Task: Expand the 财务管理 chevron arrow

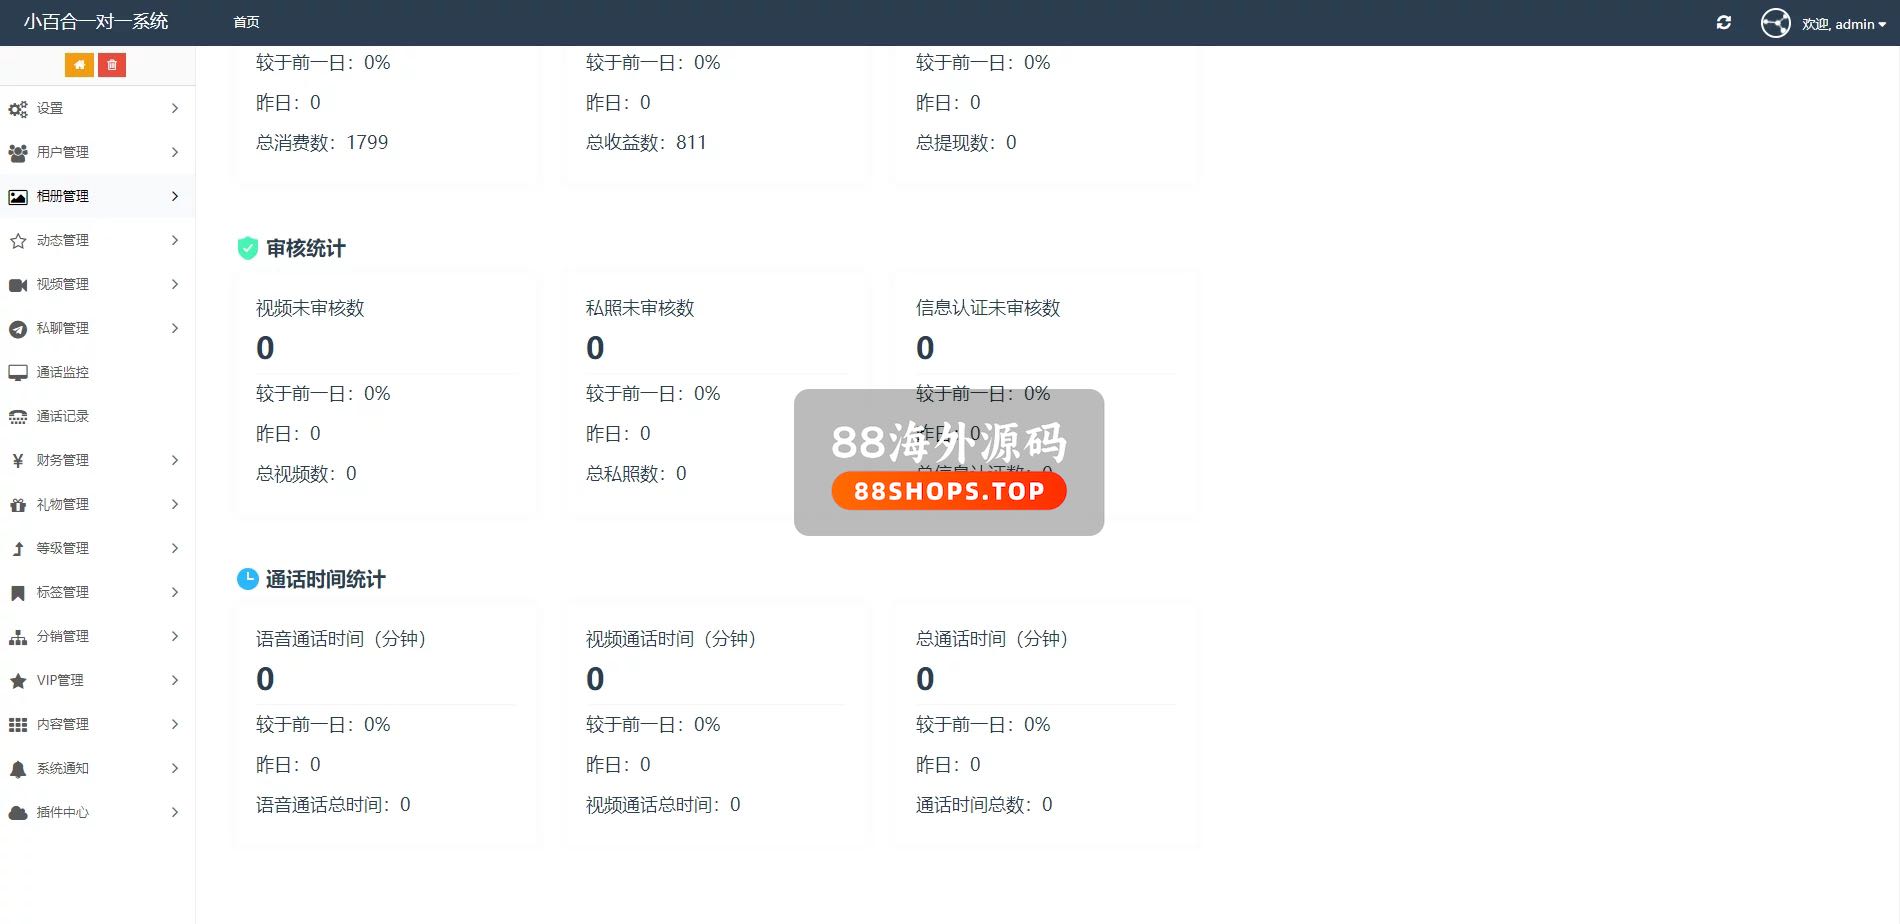Action: pos(175,460)
